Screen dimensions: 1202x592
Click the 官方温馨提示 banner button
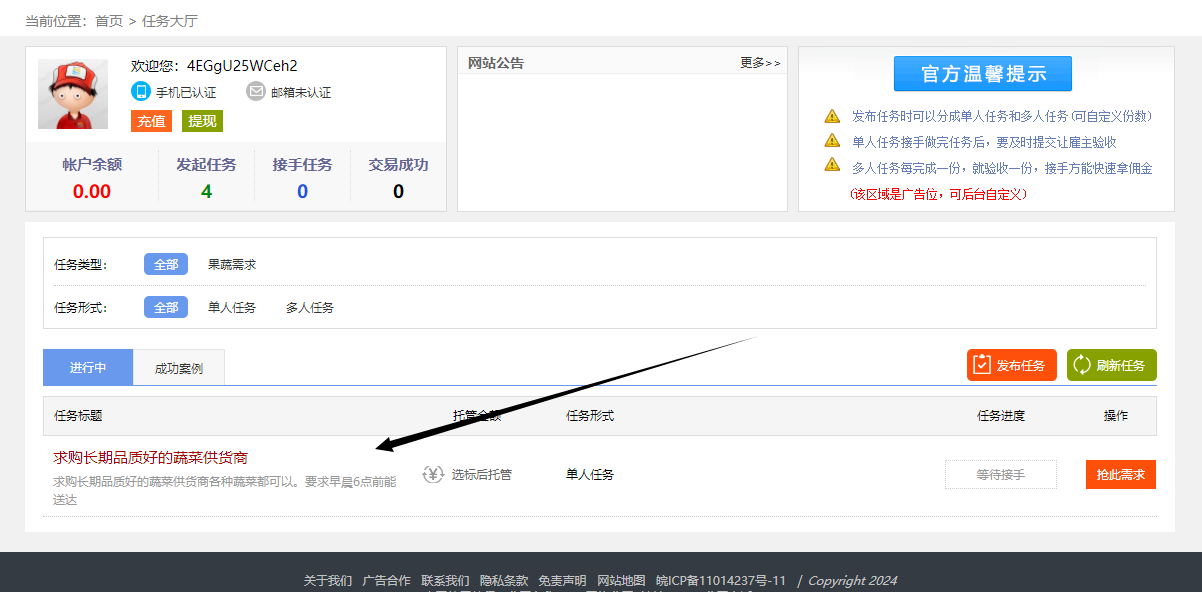click(x=983, y=74)
